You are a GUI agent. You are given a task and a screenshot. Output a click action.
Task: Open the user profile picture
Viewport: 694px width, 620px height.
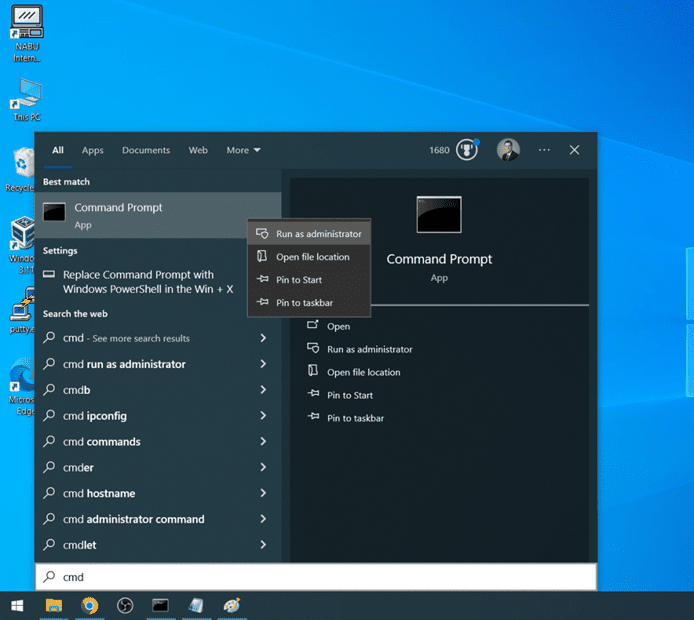pyautogui.click(x=508, y=150)
